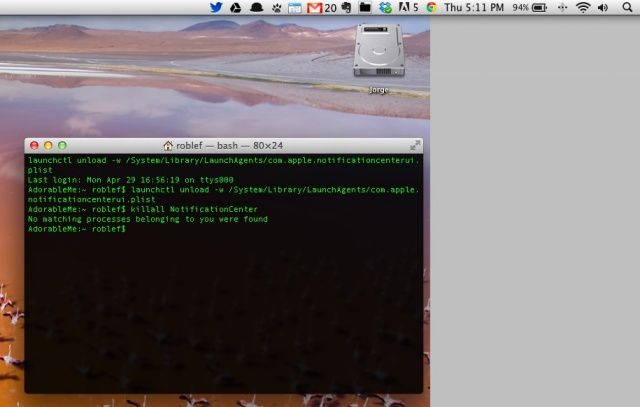Open the calendar icon in the menu bar
640x407 pixels.
[x=294, y=7]
